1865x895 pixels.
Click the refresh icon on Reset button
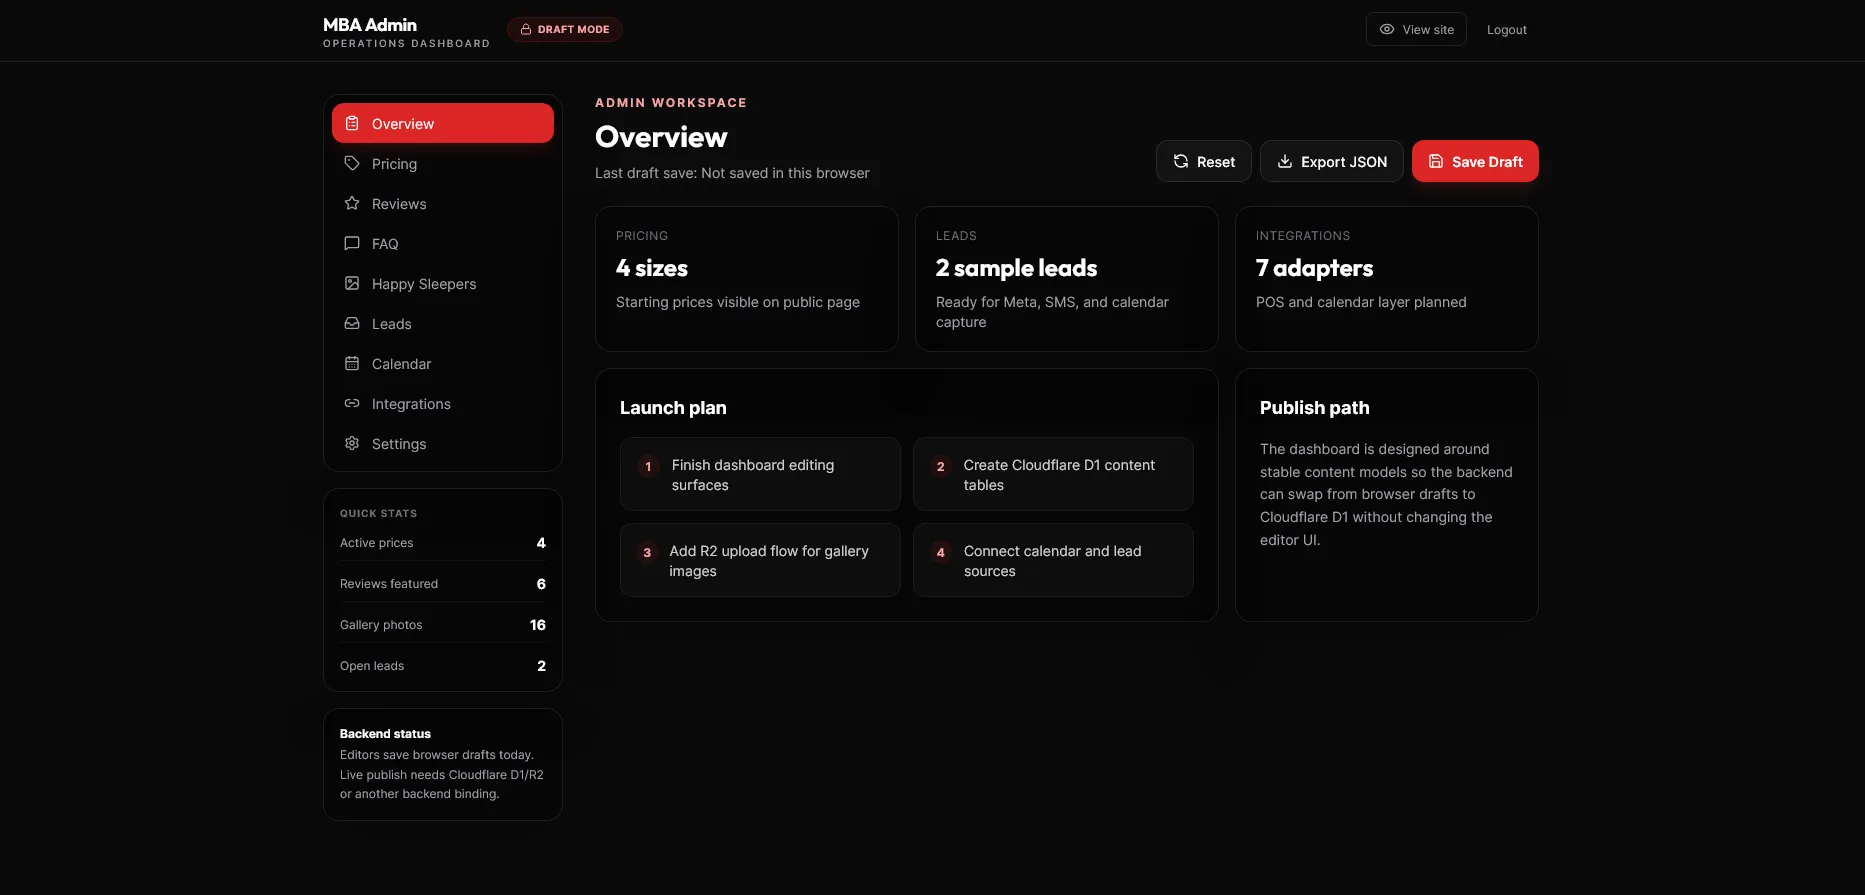pyautogui.click(x=1181, y=161)
